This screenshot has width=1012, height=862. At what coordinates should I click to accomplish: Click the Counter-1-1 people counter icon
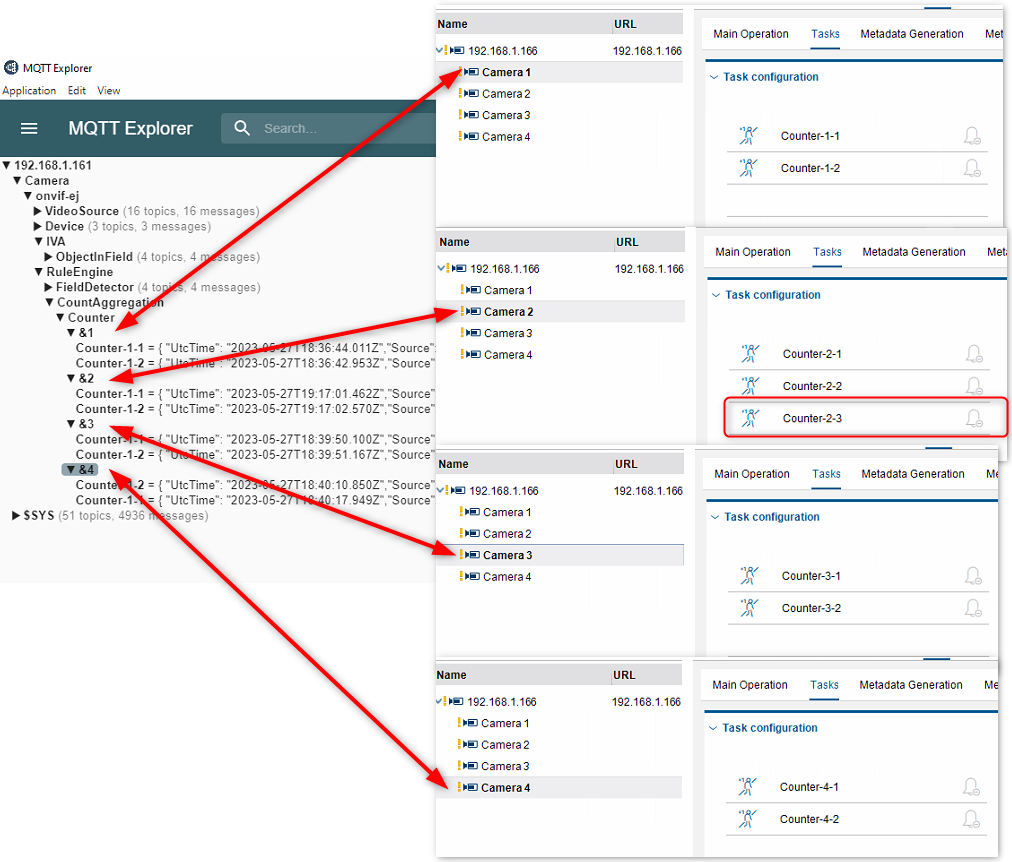coord(748,135)
